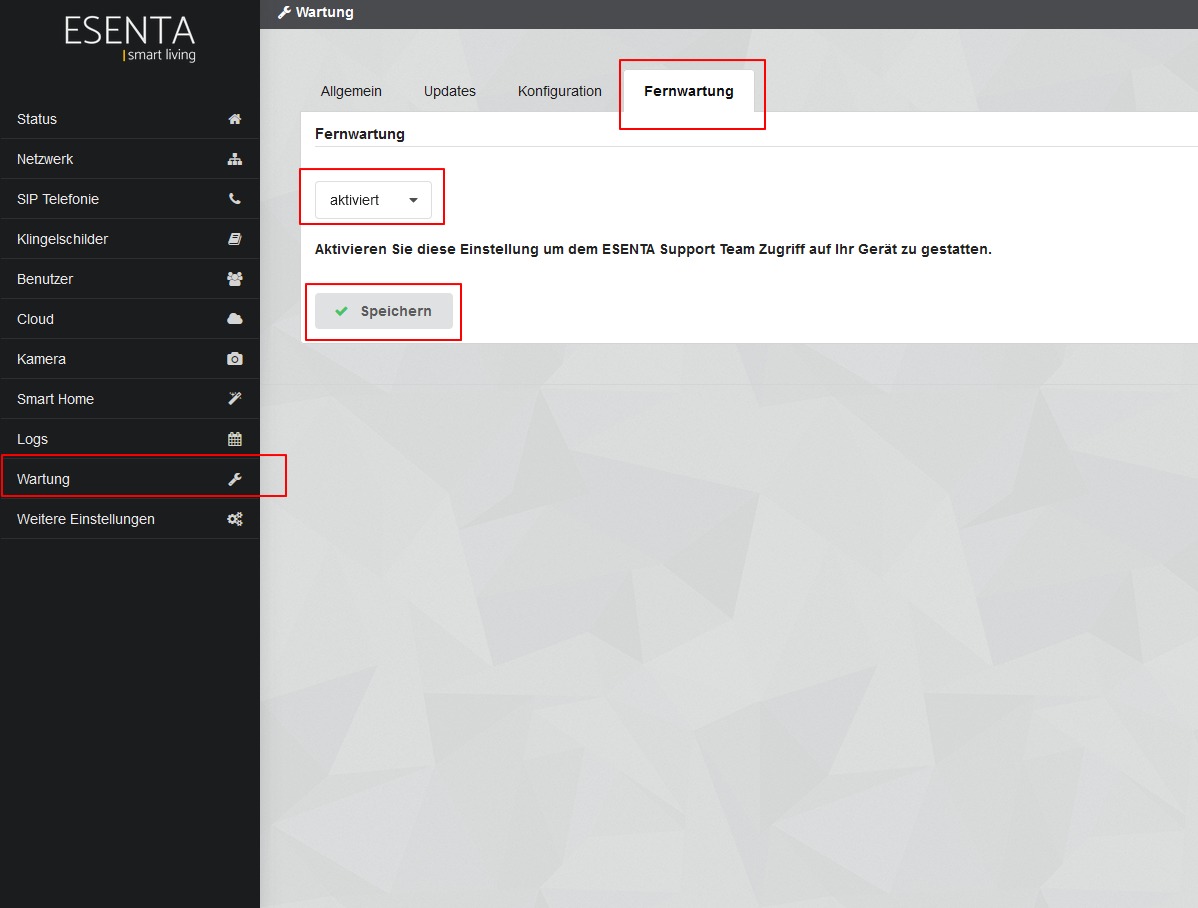1198x908 pixels.
Task: Click the calendar icon beside Logs
Action: click(235, 439)
